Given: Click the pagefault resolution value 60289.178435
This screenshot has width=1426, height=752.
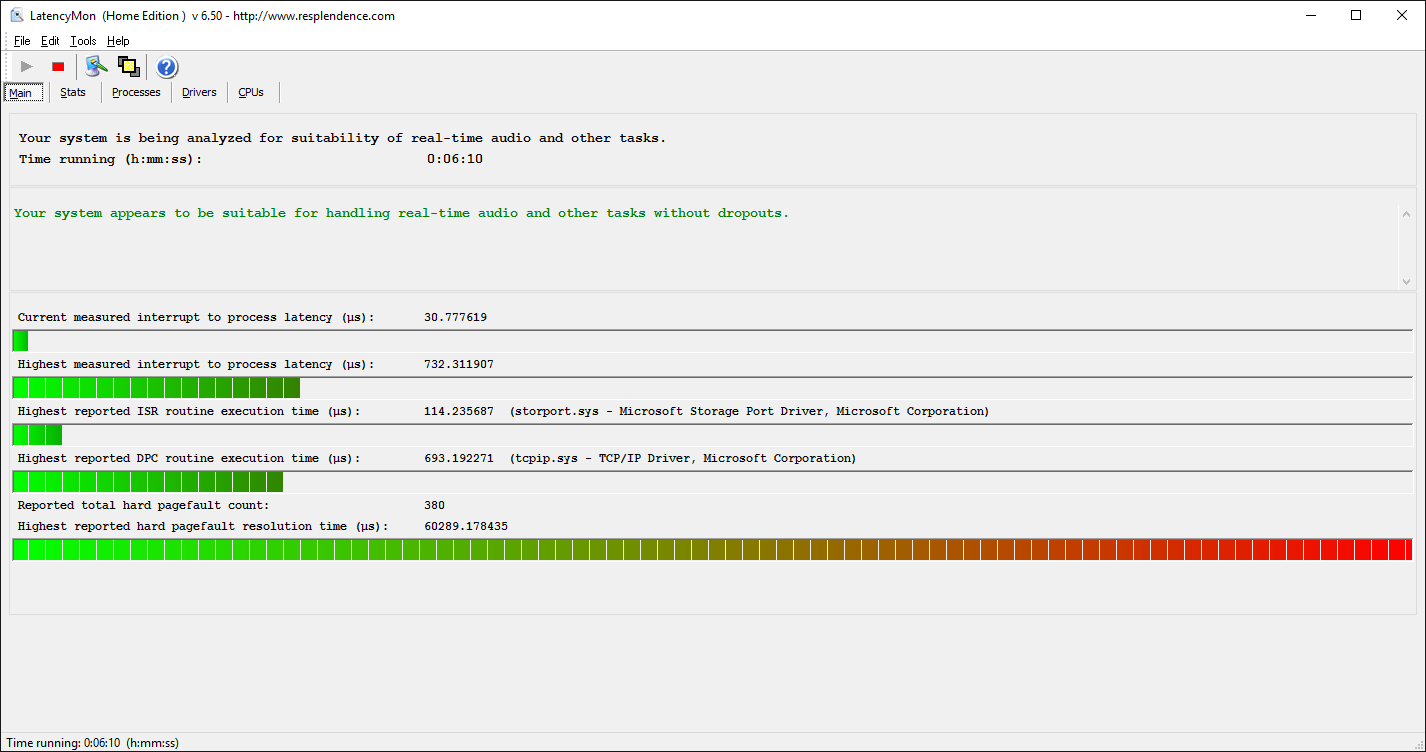Looking at the screenshot, I should [x=466, y=526].
